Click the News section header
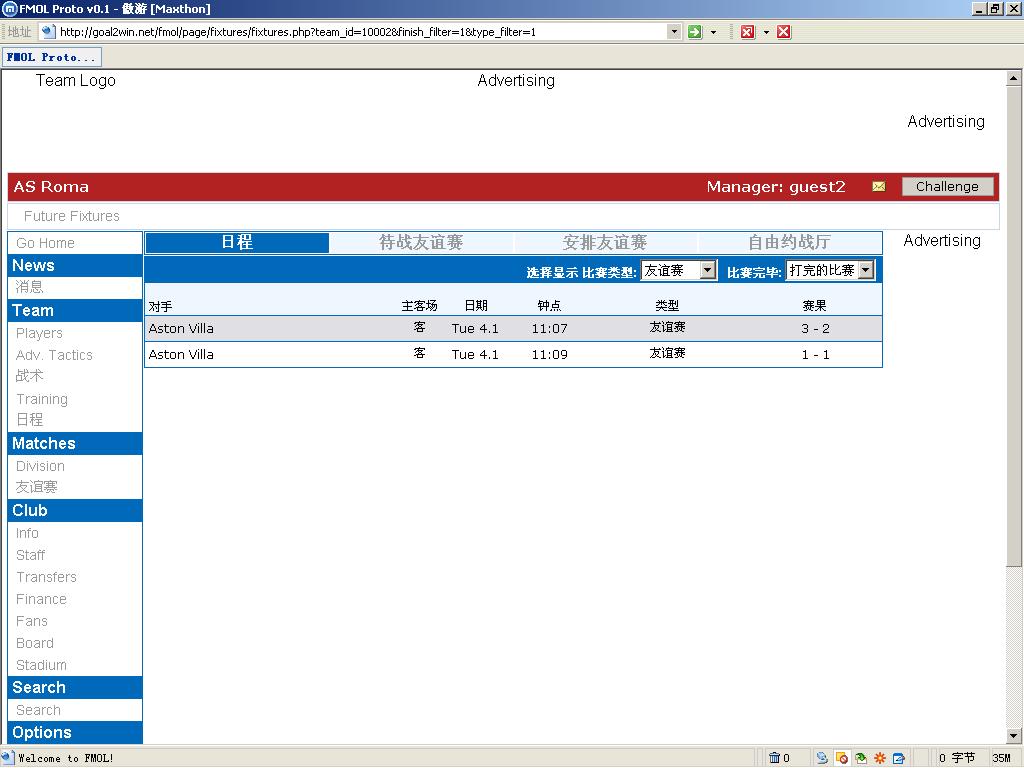The height and width of the screenshot is (768, 1024). pyautogui.click(x=75, y=266)
